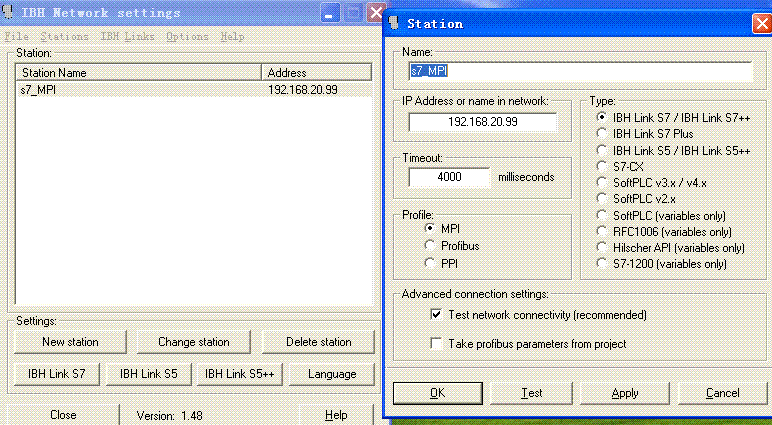Enable Take profibus parameters from project
The height and width of the screenshot is (425, 772).
(x=436, y=343)
